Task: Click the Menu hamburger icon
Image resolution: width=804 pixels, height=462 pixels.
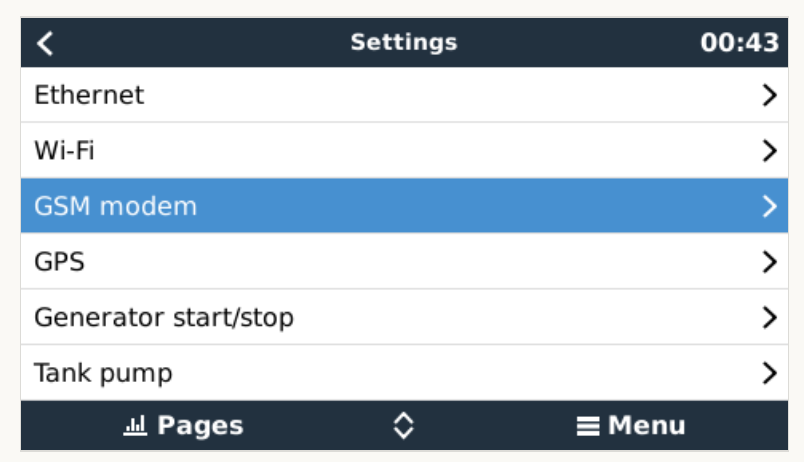Action: point(588,426)
